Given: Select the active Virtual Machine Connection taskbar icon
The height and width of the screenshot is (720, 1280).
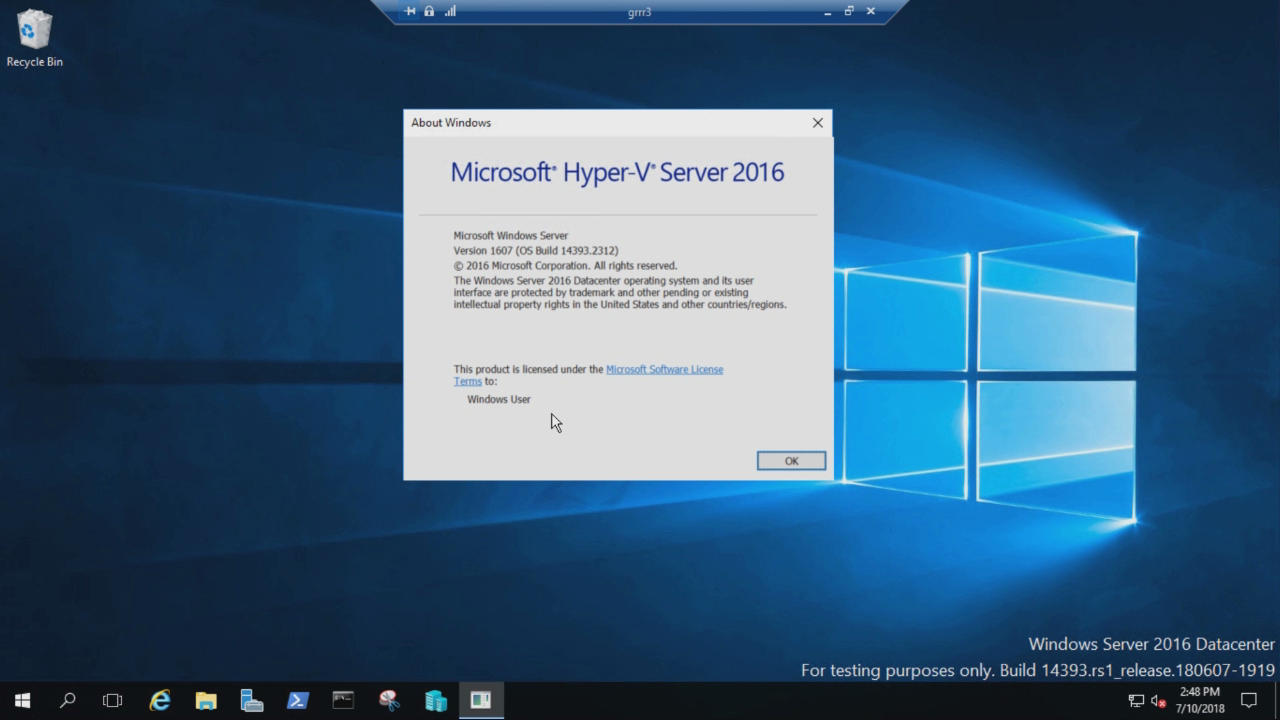Looking at the screenshot, I should click(x=481, y=700).
